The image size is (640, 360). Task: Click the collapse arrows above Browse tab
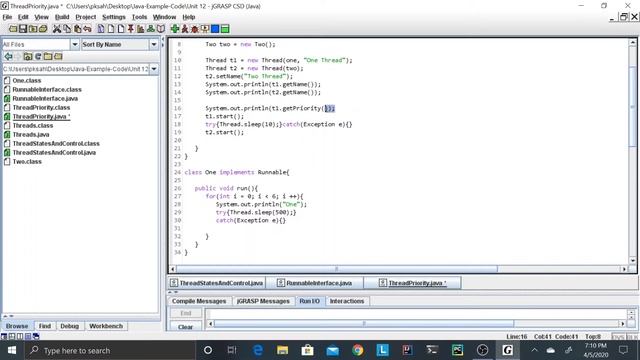8,316
